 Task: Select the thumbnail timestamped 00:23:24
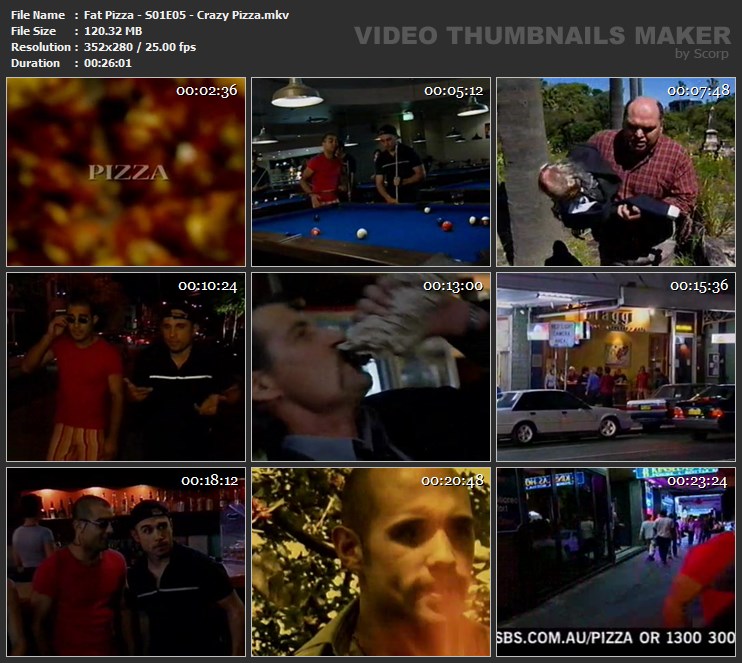tap(616, 562)
